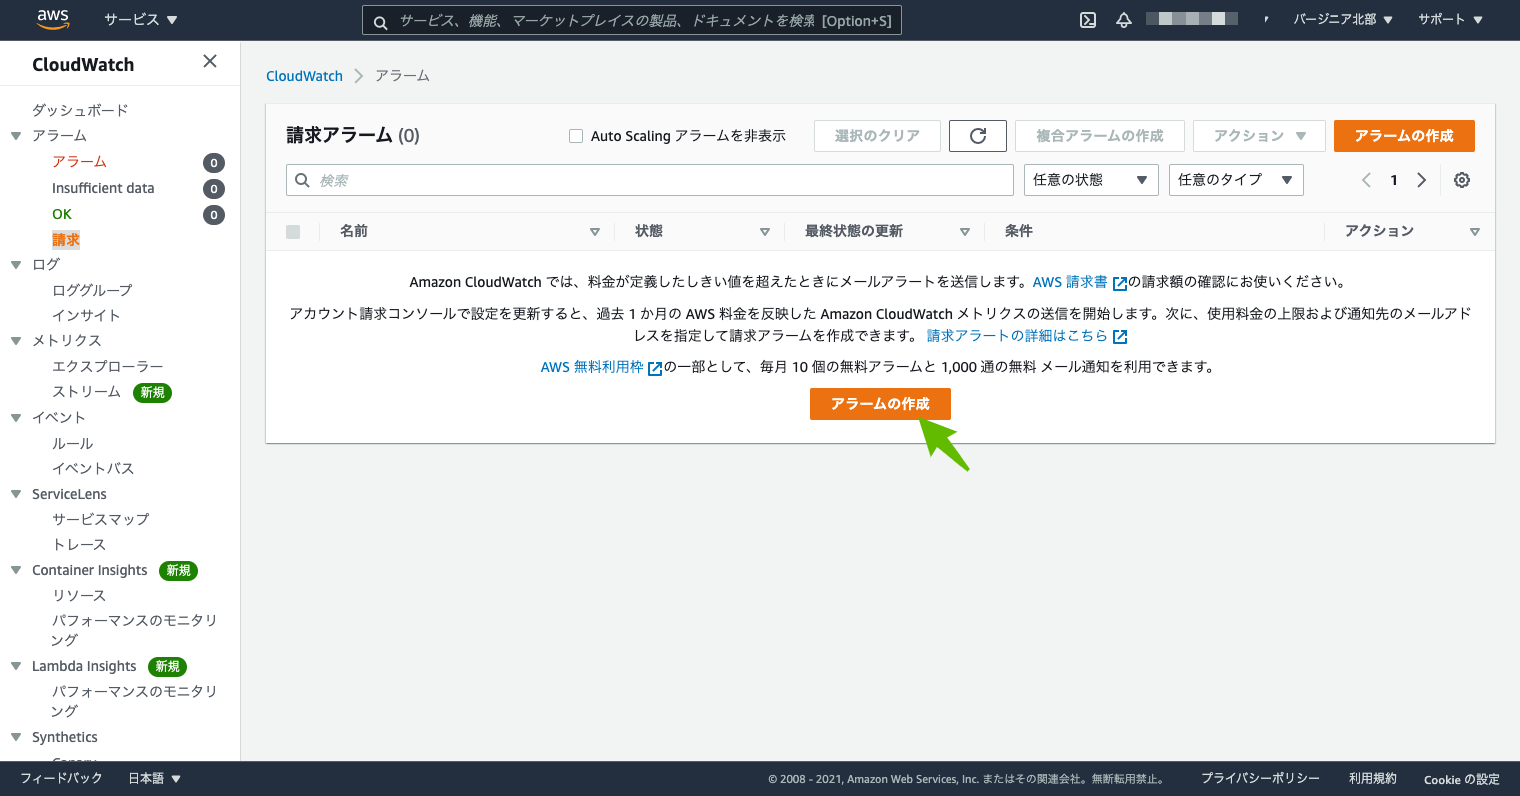Open イベントバス in sidebar
The image size is (1520, 796).
93,468
